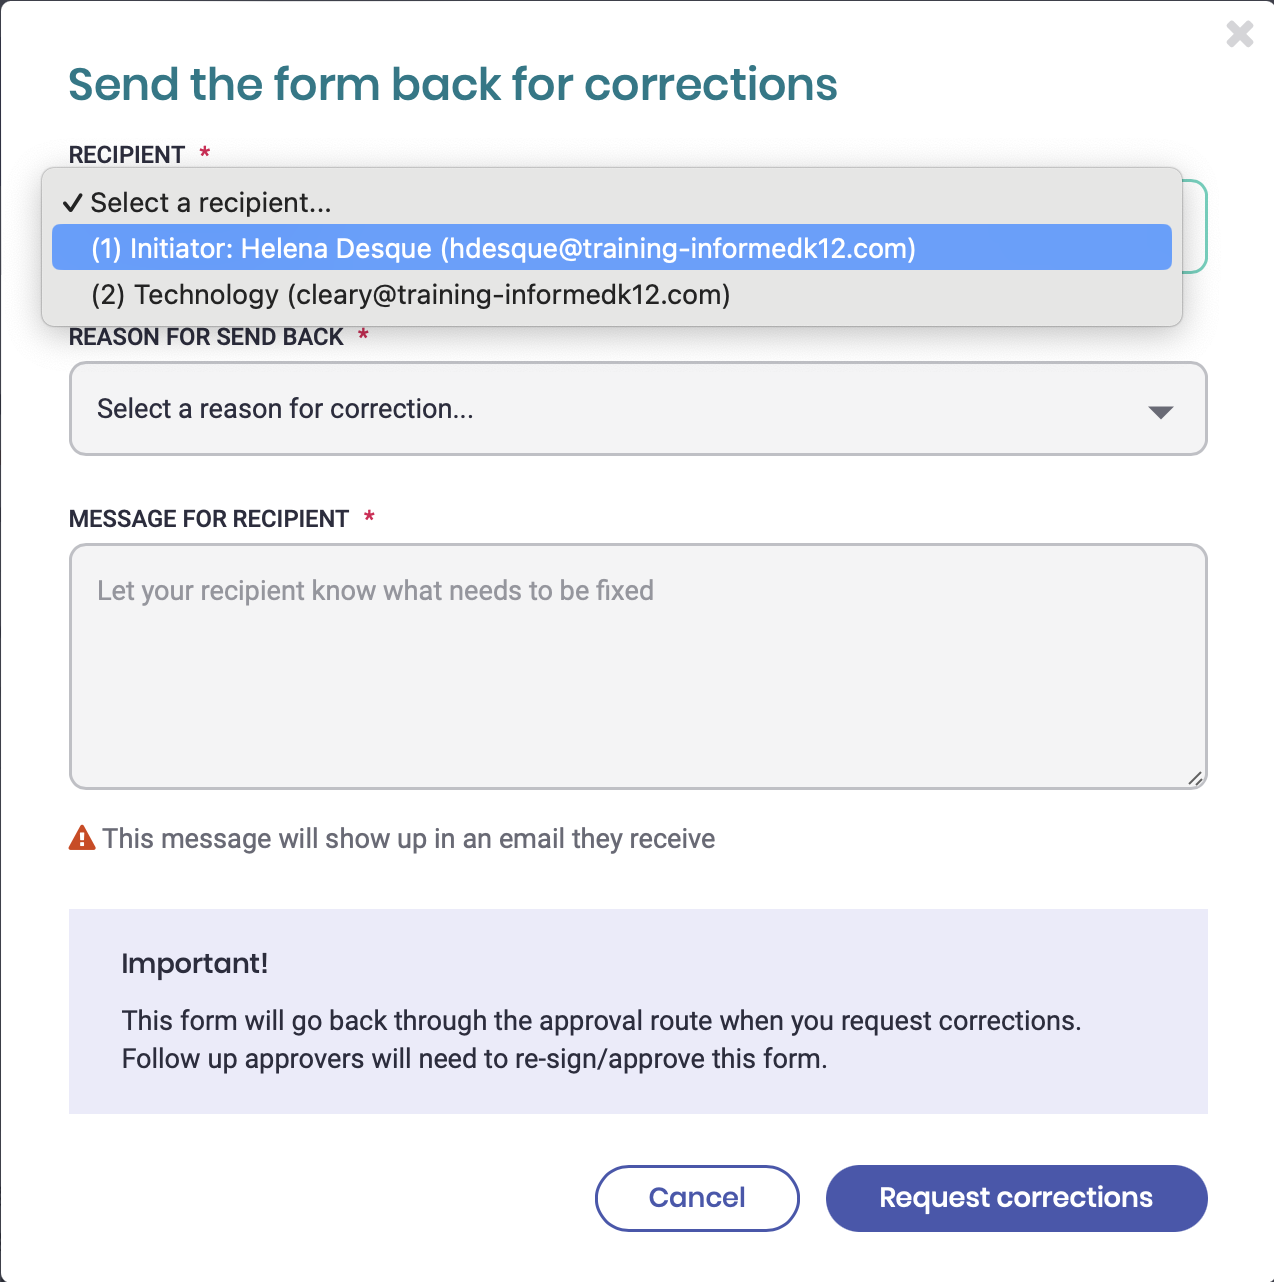
Task: Focus the message for recipient text area
Action: click(x=638, y=666)
